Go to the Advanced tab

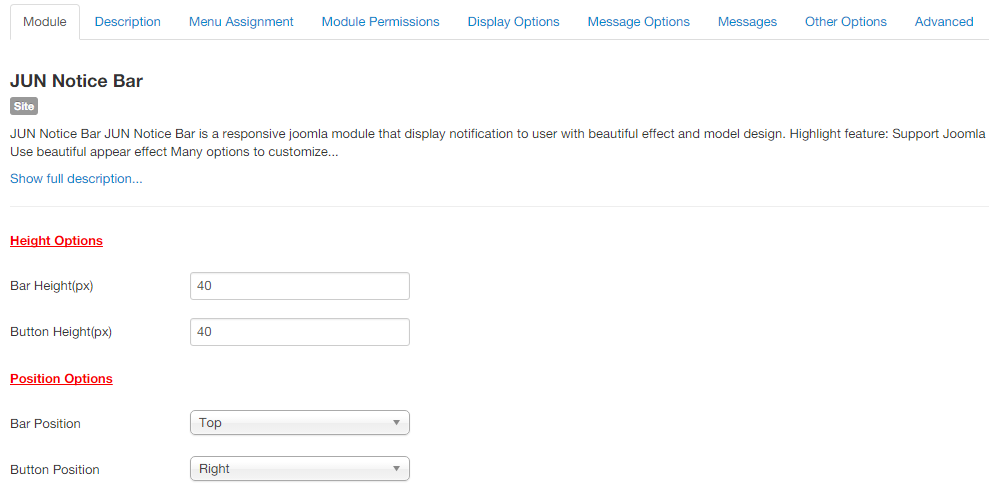(944, 22)
